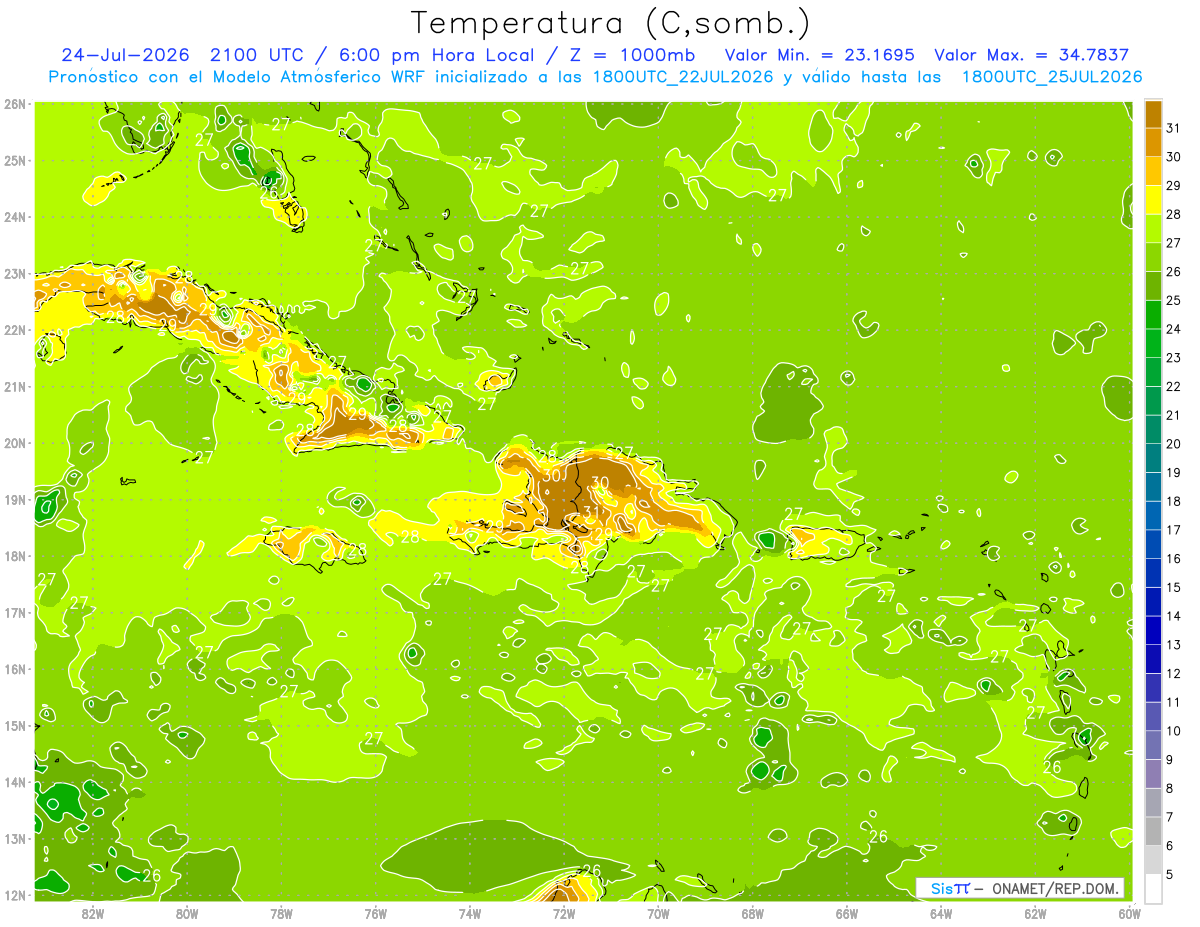Screen dimensions: 1200x927
Task: Click the 76W longitude axis label
Action: click(x=375, y=912)
